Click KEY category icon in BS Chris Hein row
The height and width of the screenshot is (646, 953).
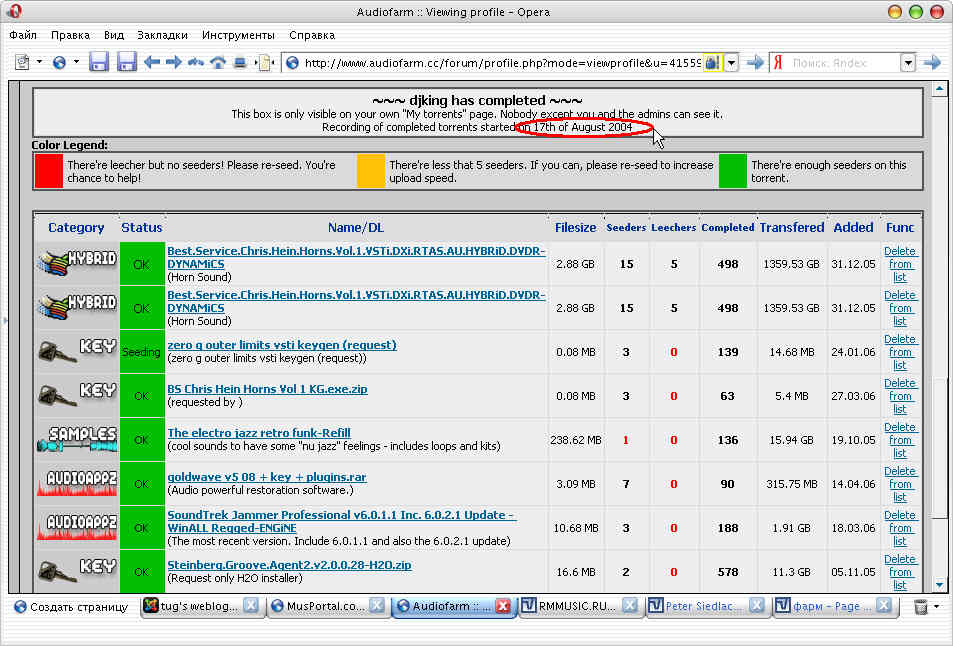pyautogui.click(x=77, y=396)
